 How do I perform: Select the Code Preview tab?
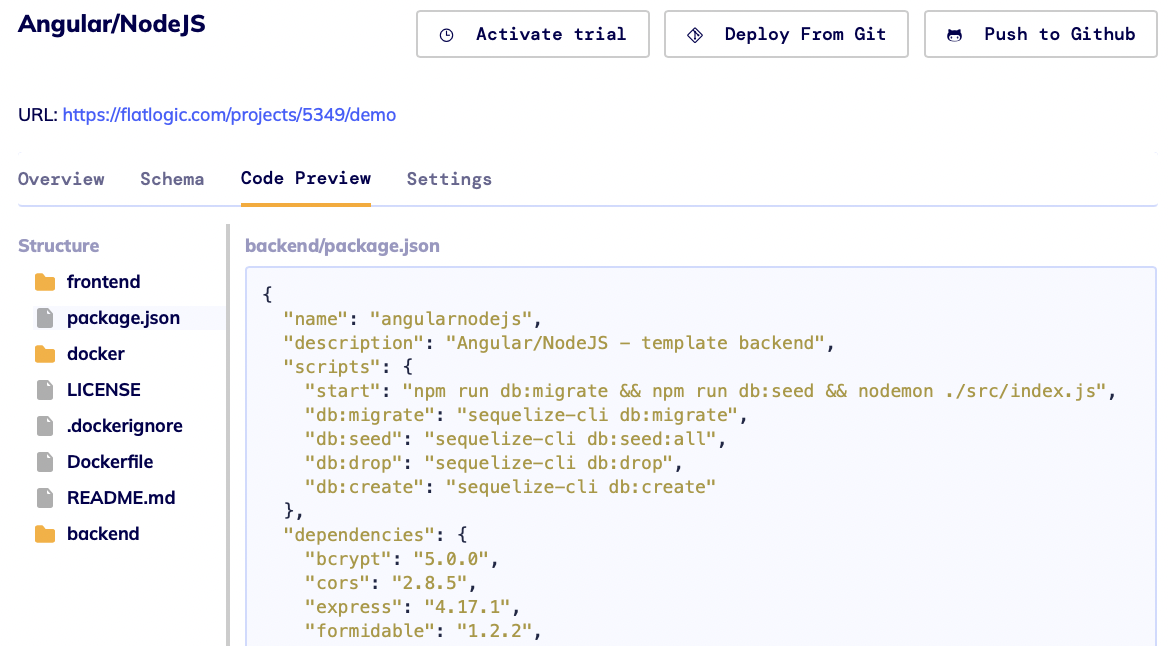coord(305,179)
